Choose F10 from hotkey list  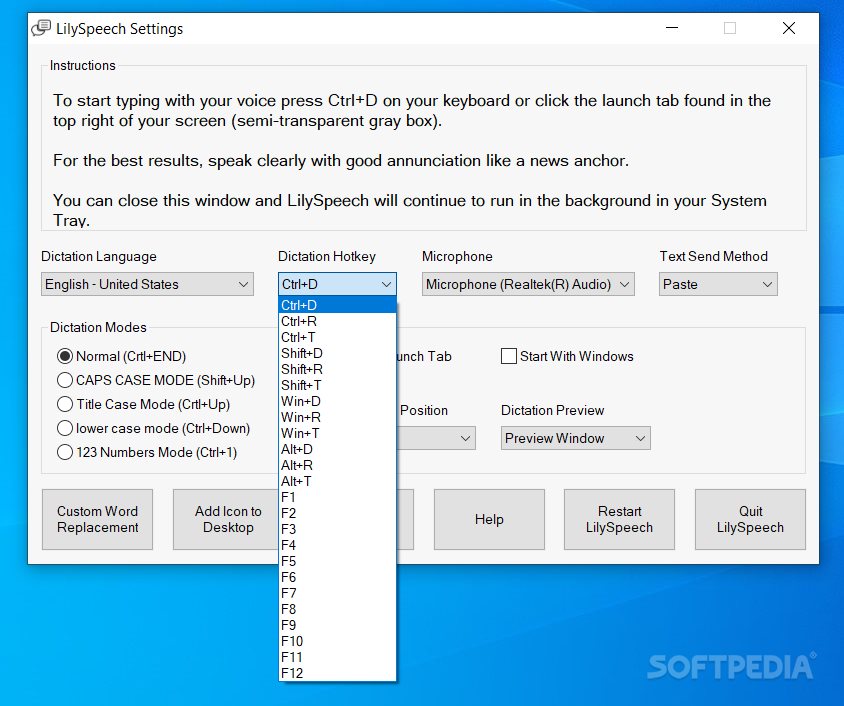(x=337, y=641)
